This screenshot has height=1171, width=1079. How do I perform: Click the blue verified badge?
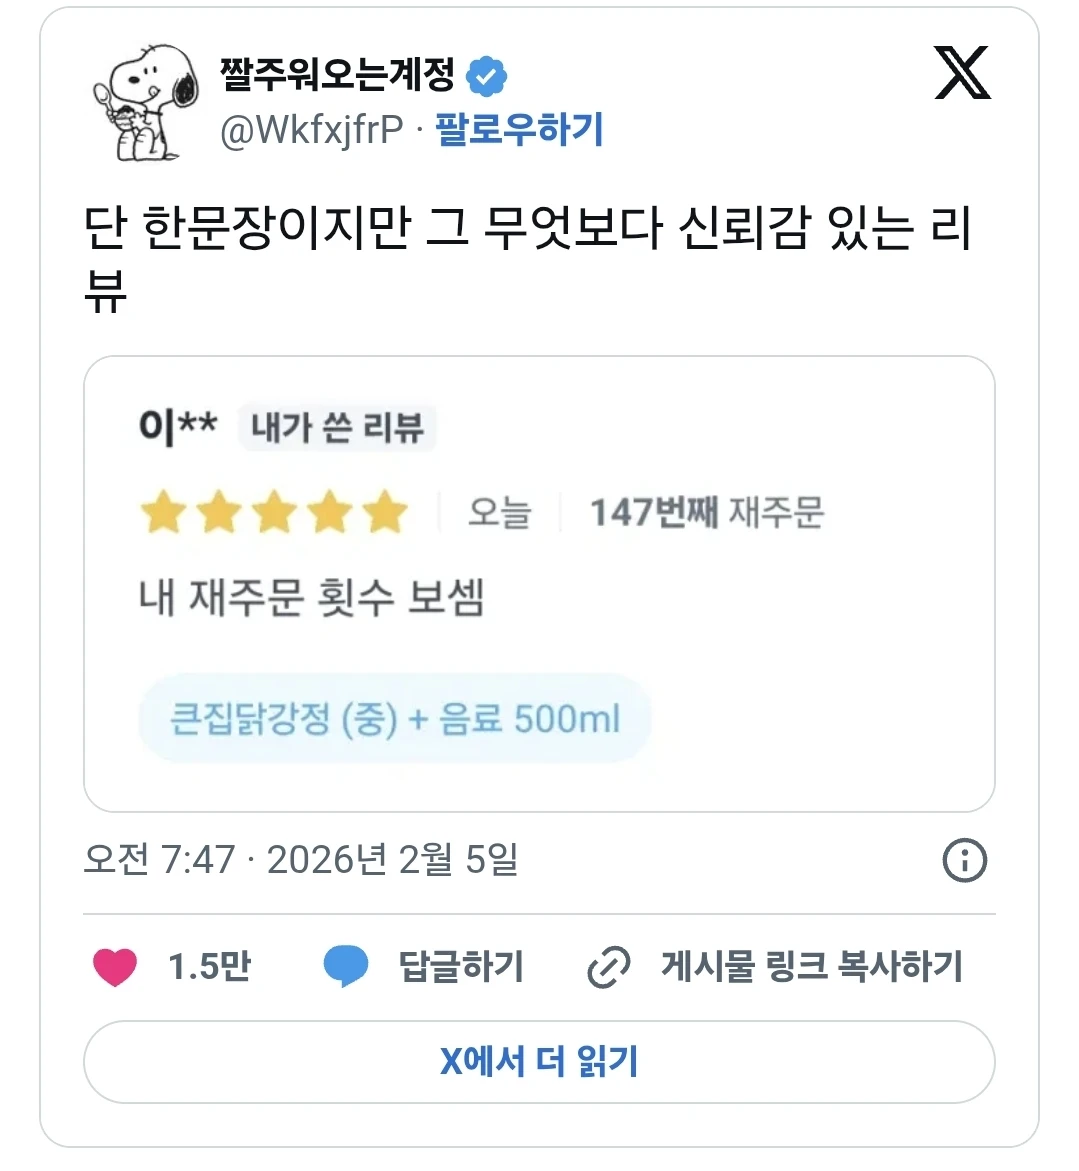[x=487, y=76]
